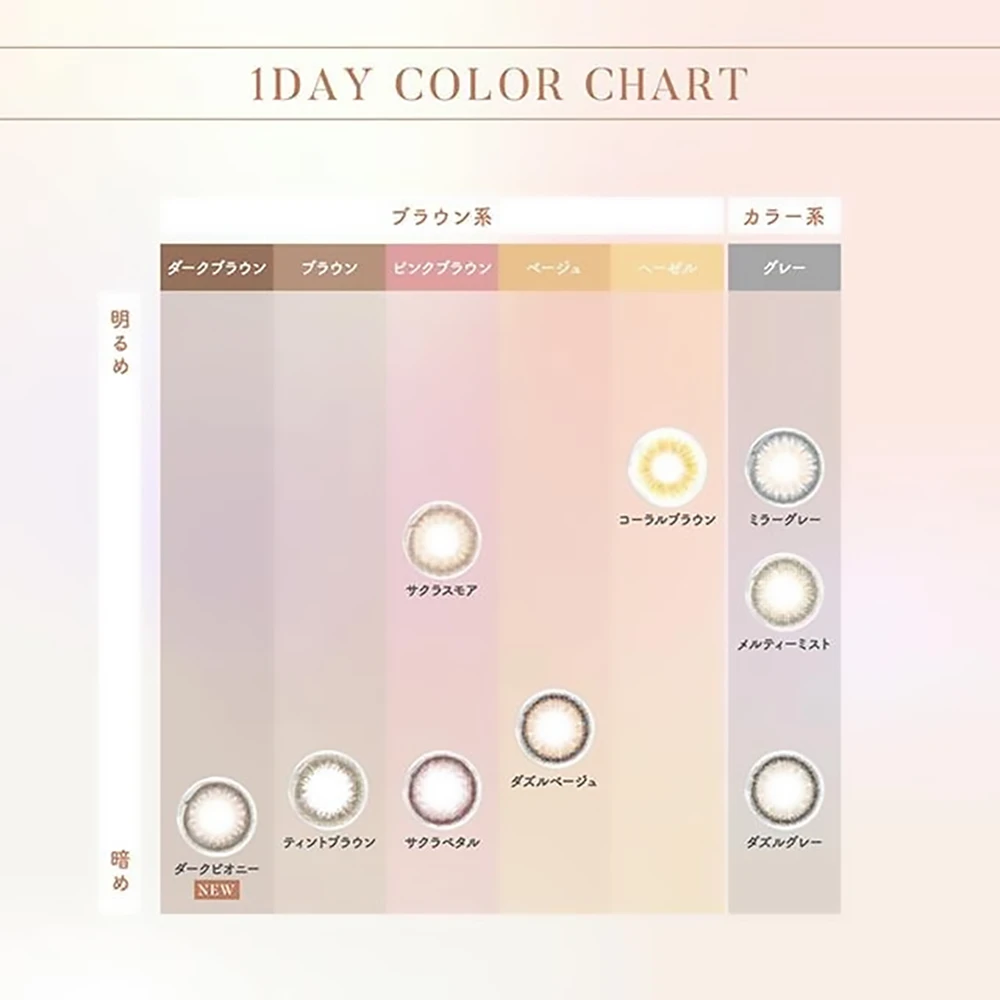Select the ブラウン column header
The height and width of the screenshot is (1000, 1000).
pyautogui.click(x=329, y=268)
